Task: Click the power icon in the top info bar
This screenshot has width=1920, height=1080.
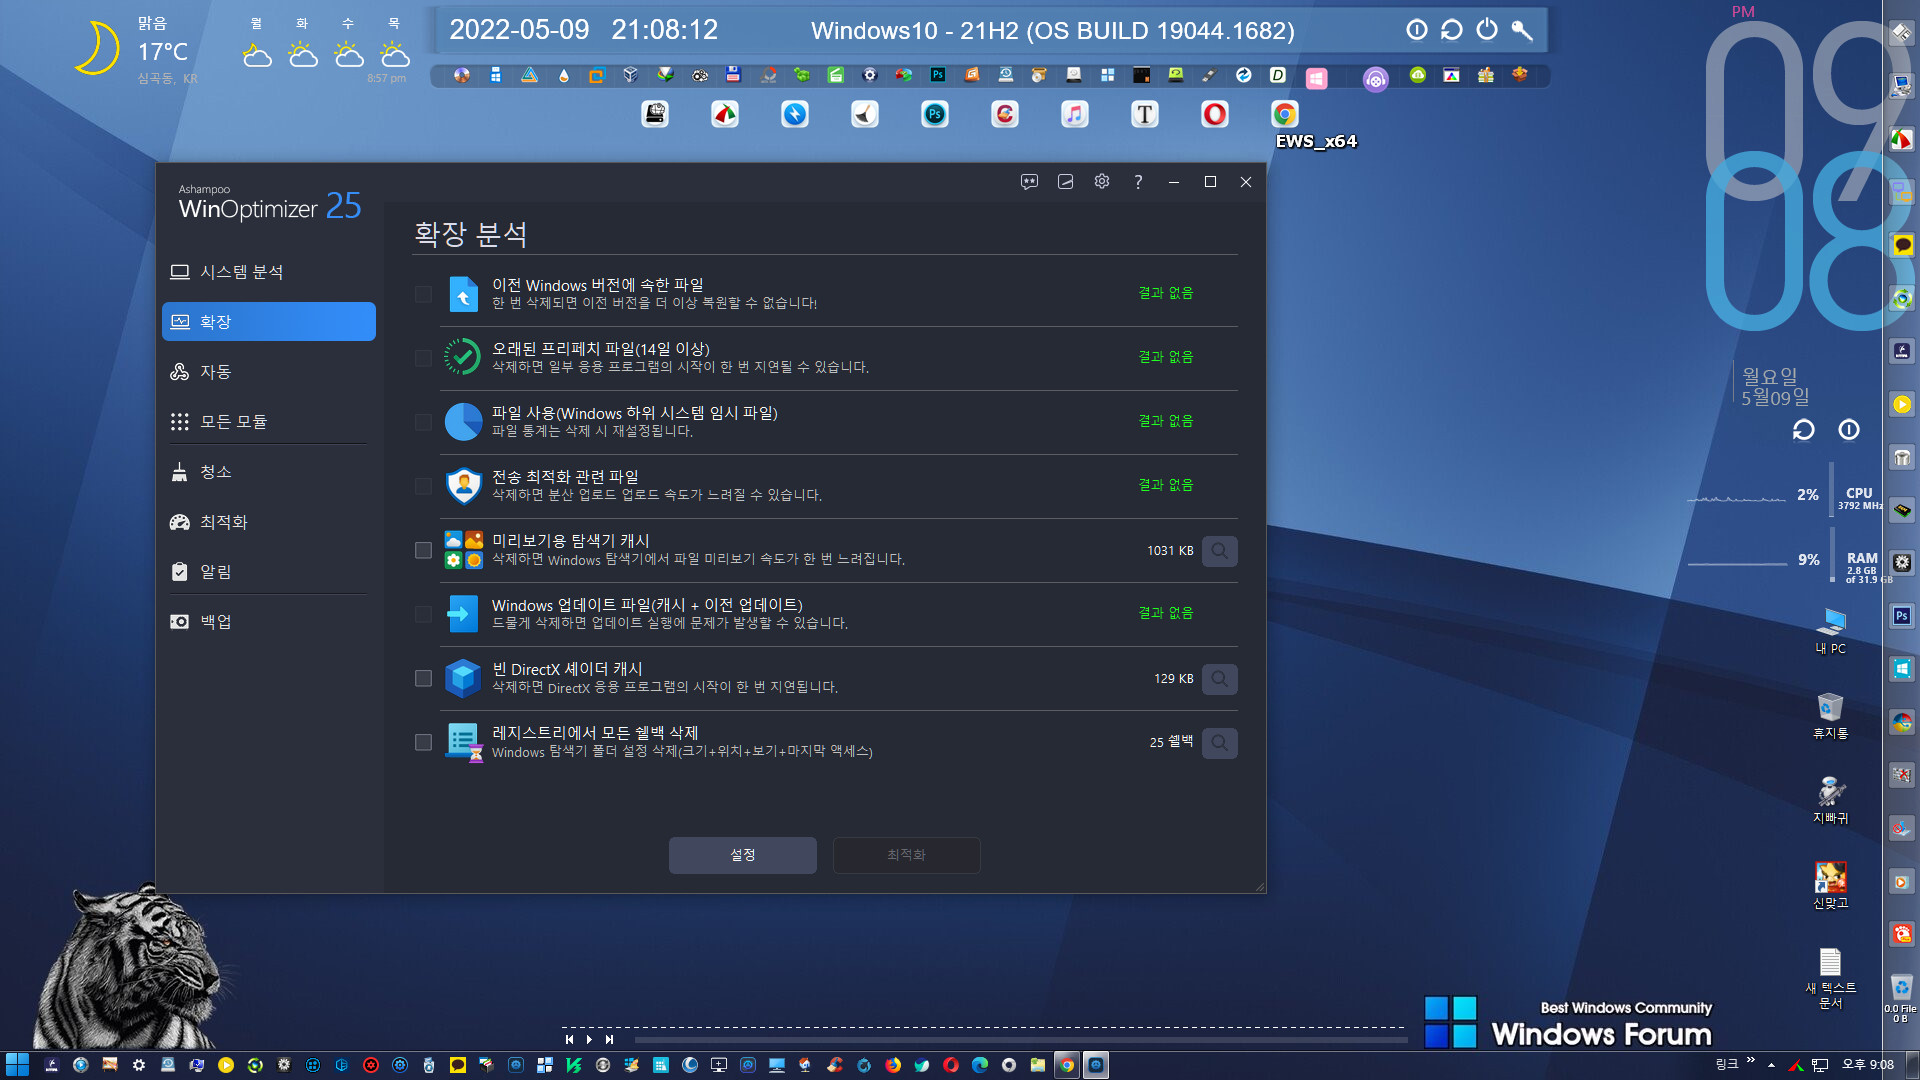Action: point(1487,30)
